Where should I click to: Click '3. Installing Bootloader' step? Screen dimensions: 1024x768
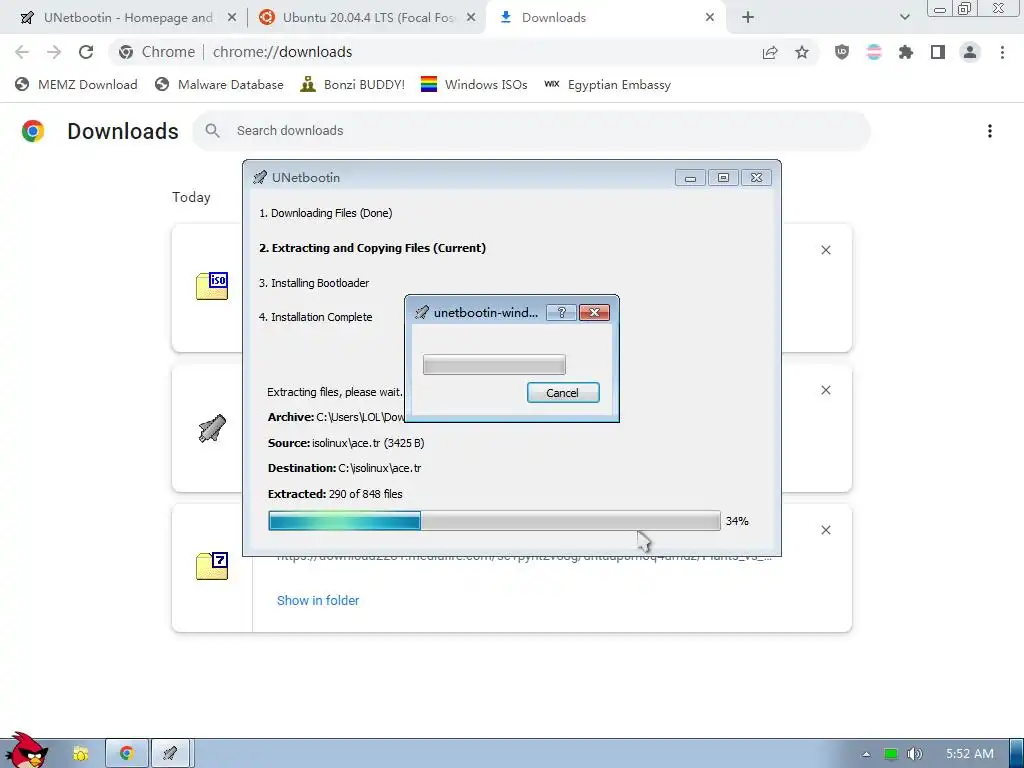(x=314, y=283)
